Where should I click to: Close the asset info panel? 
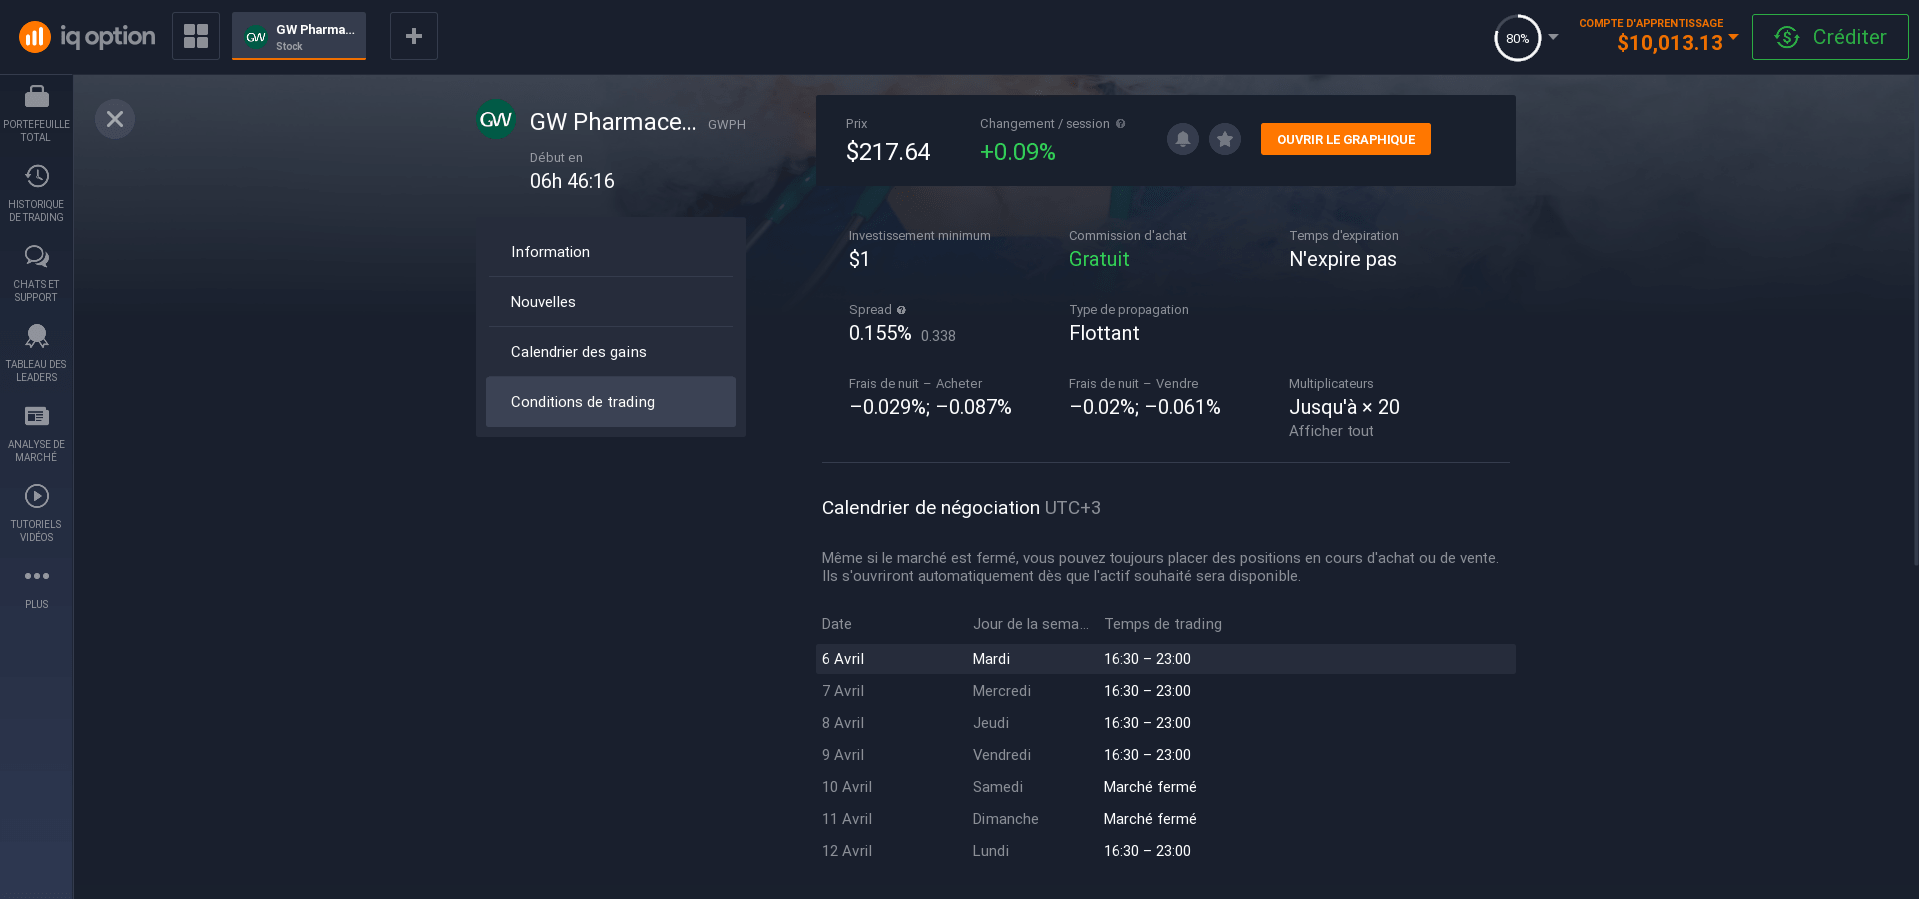point(115,119)
